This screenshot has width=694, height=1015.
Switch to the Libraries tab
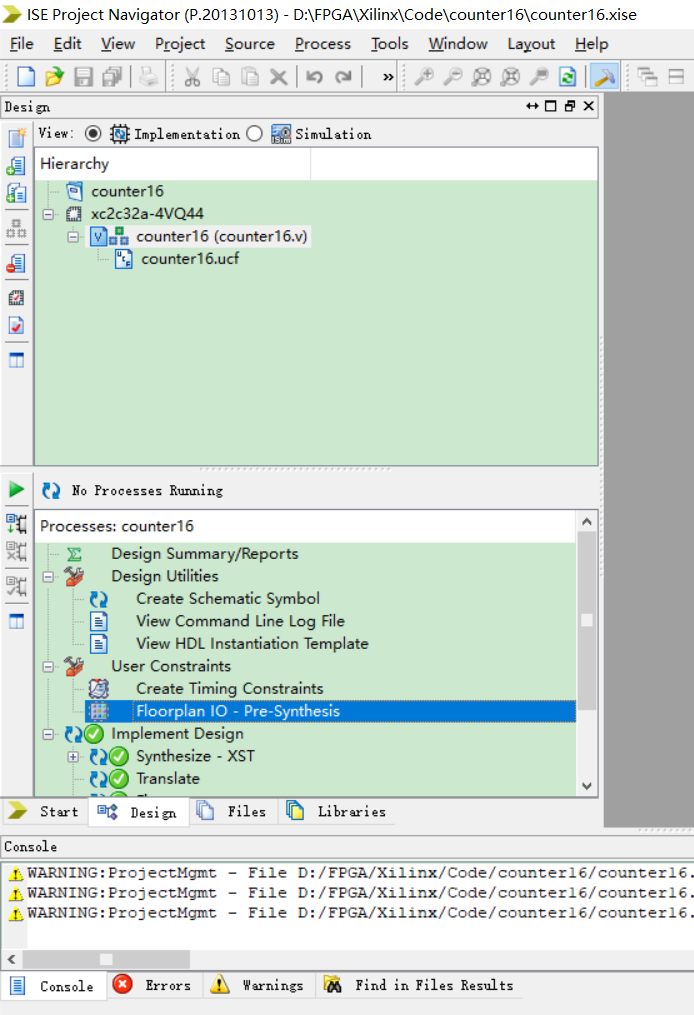337,812
